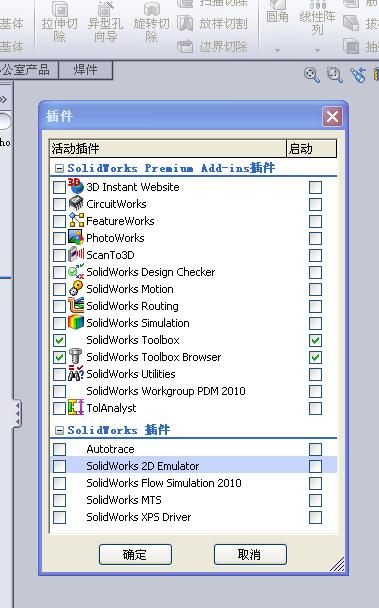Enable the SolidWorks 2D Emulator active checkbox
This screenshot has height=608, width=379.
tap(59, 466)
